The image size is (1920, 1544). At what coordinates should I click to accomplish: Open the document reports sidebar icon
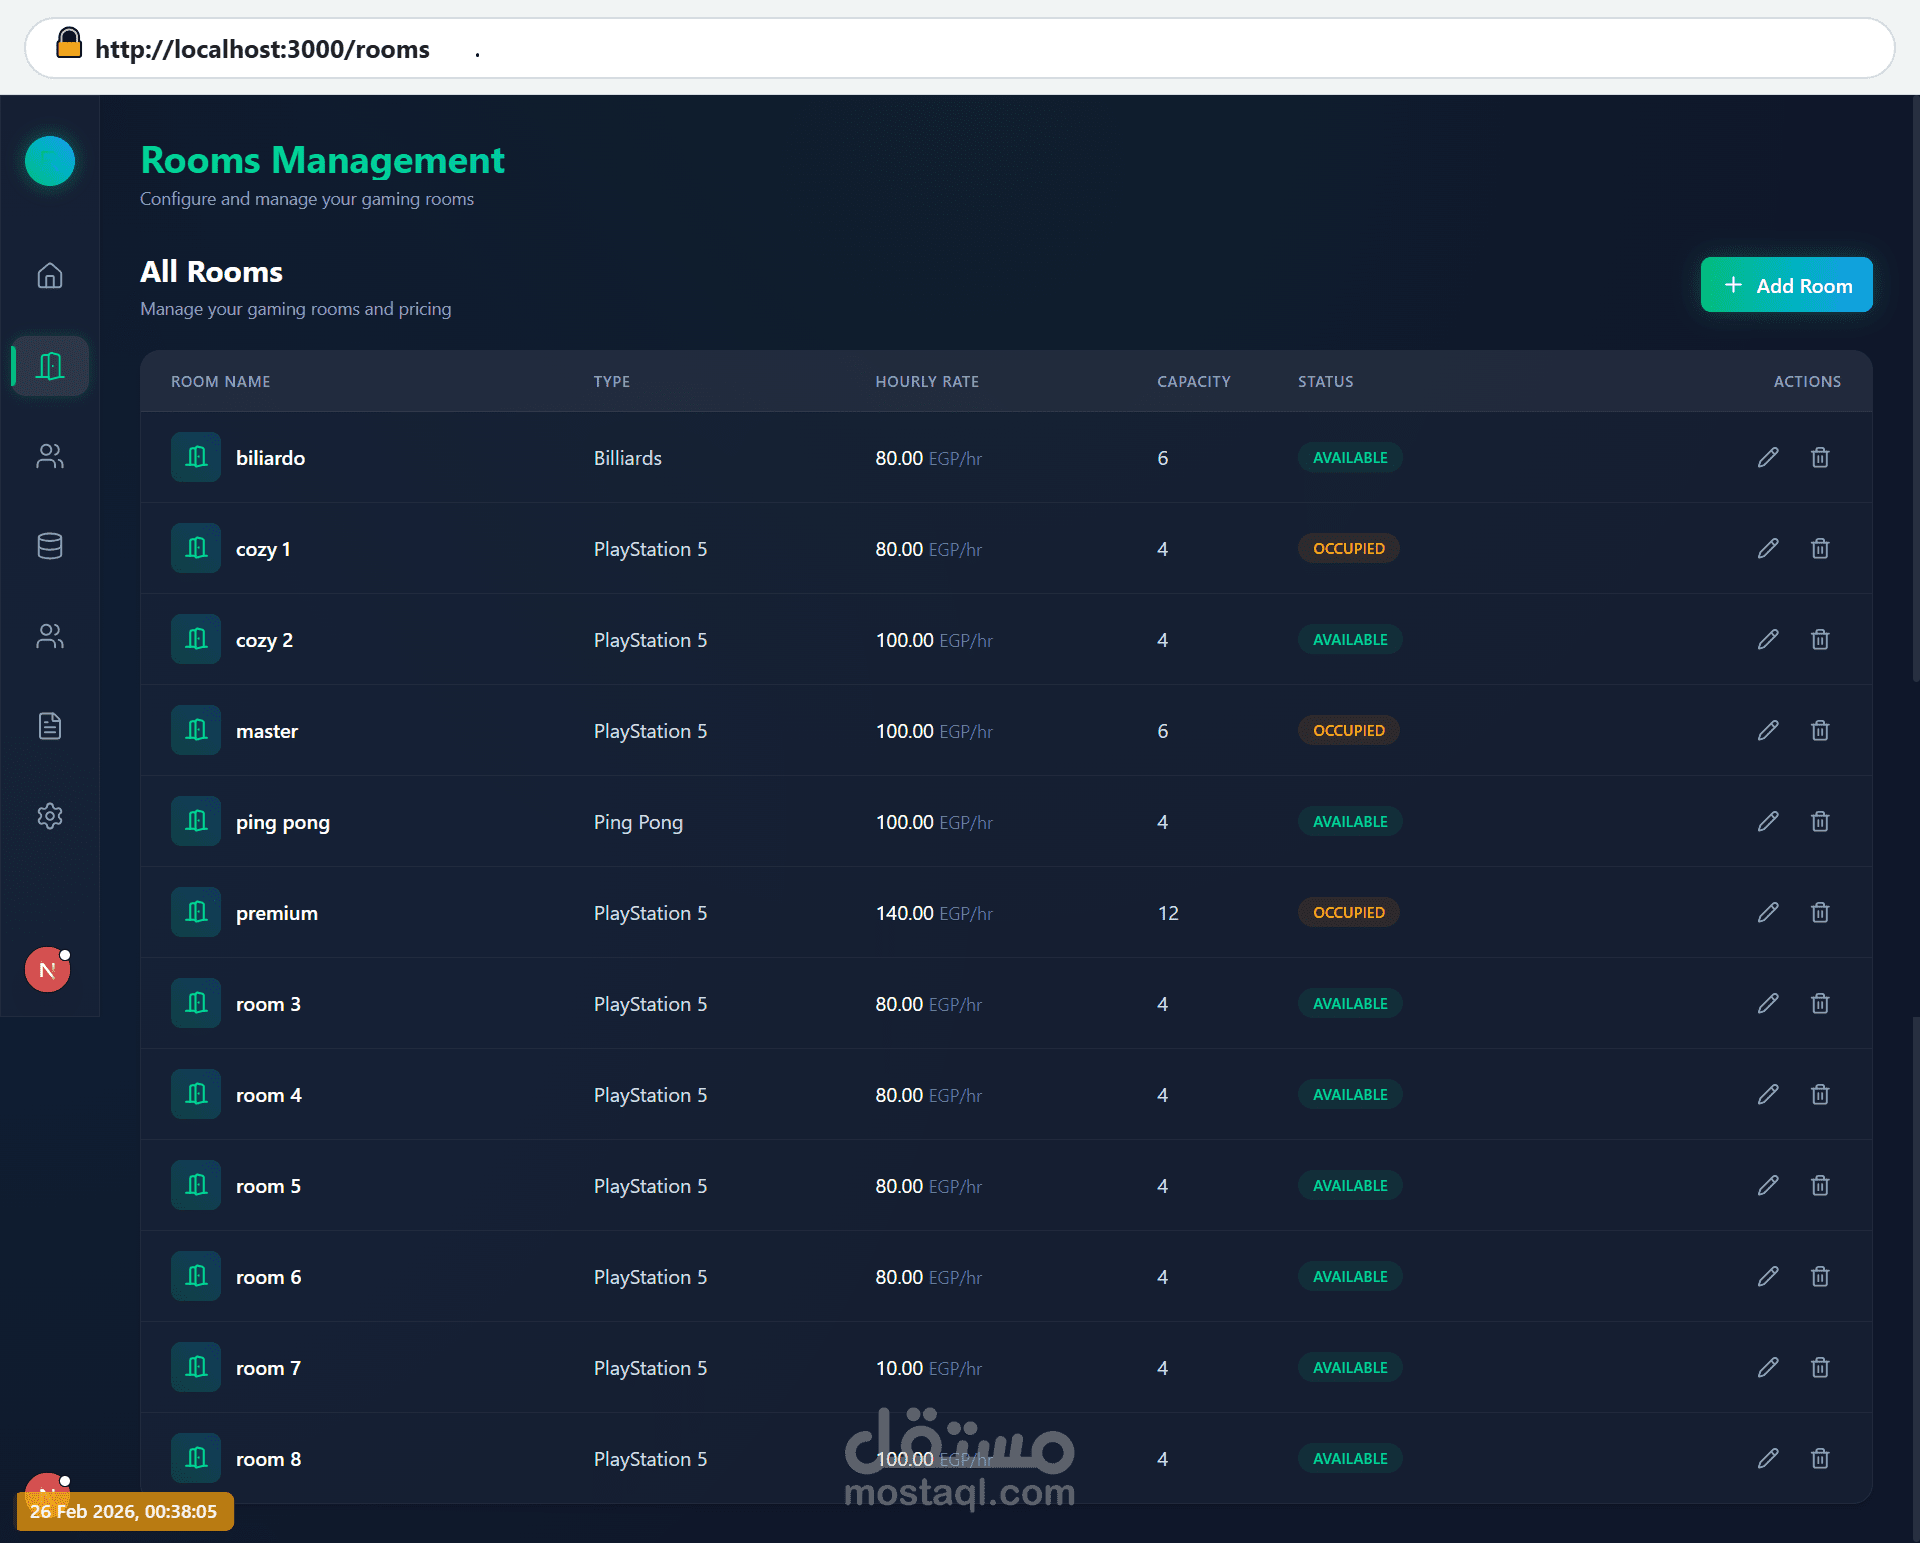coord(50,726)
